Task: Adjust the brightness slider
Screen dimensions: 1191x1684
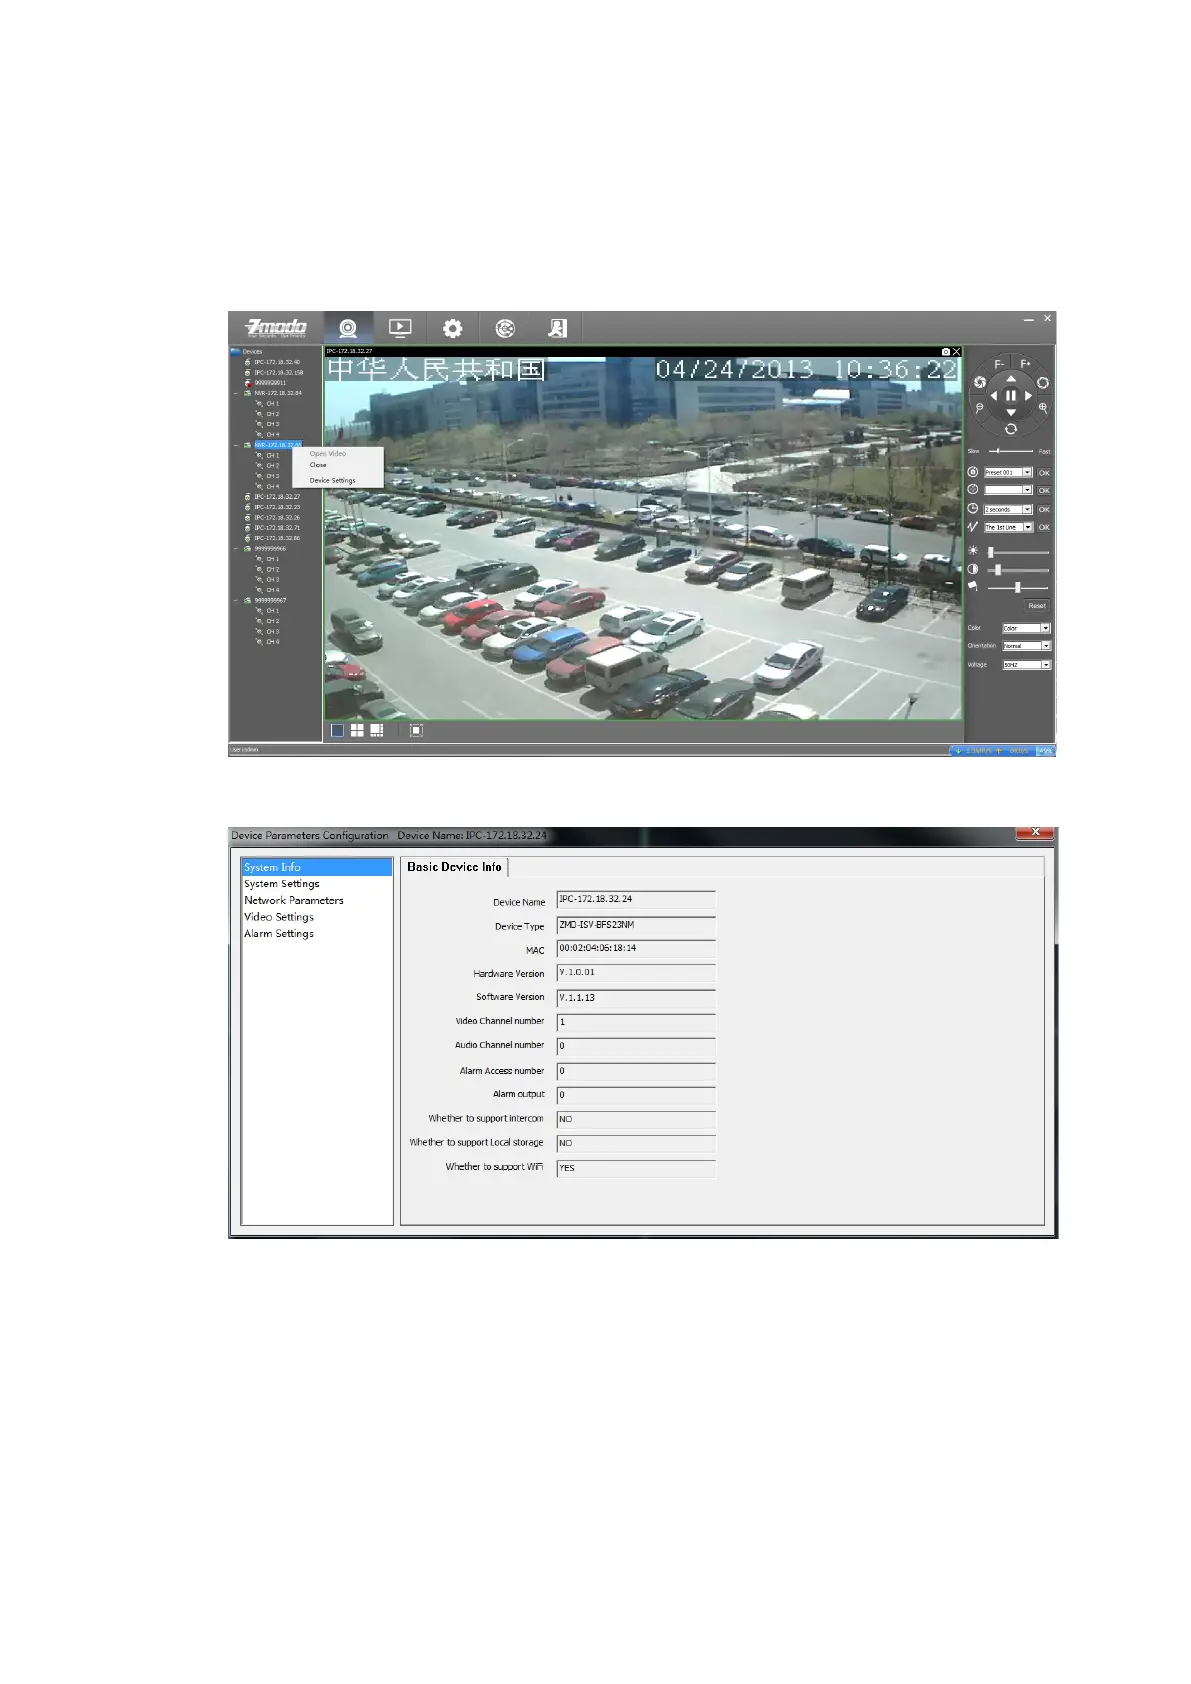Action: (x=991, y=552)
